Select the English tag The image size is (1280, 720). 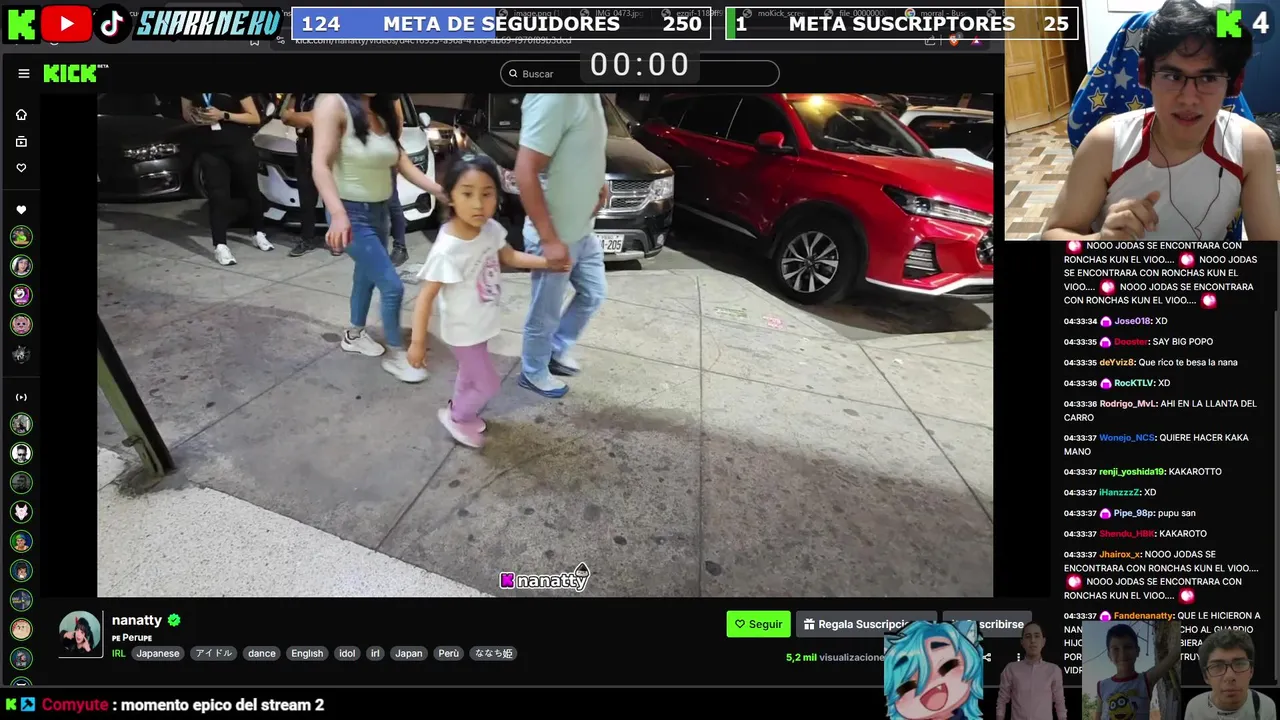click(x=307, y=653)
